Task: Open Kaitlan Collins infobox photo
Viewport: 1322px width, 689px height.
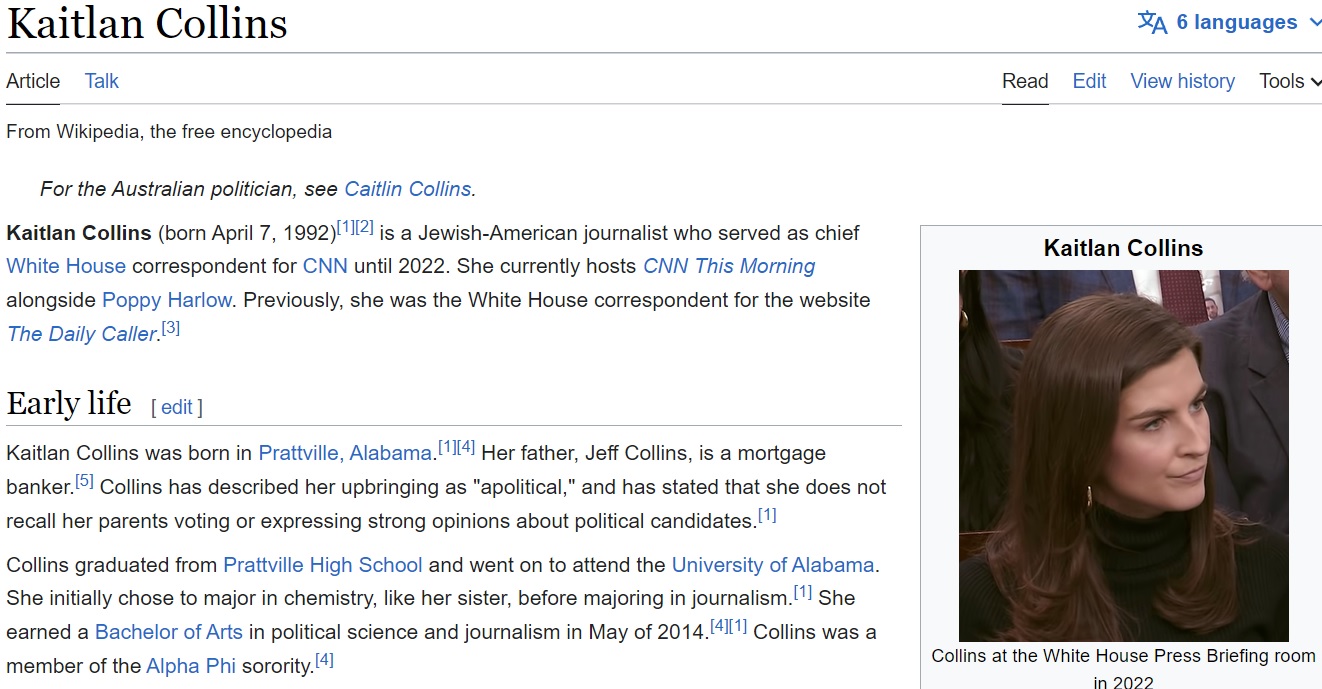Action: coord(1124,456)
